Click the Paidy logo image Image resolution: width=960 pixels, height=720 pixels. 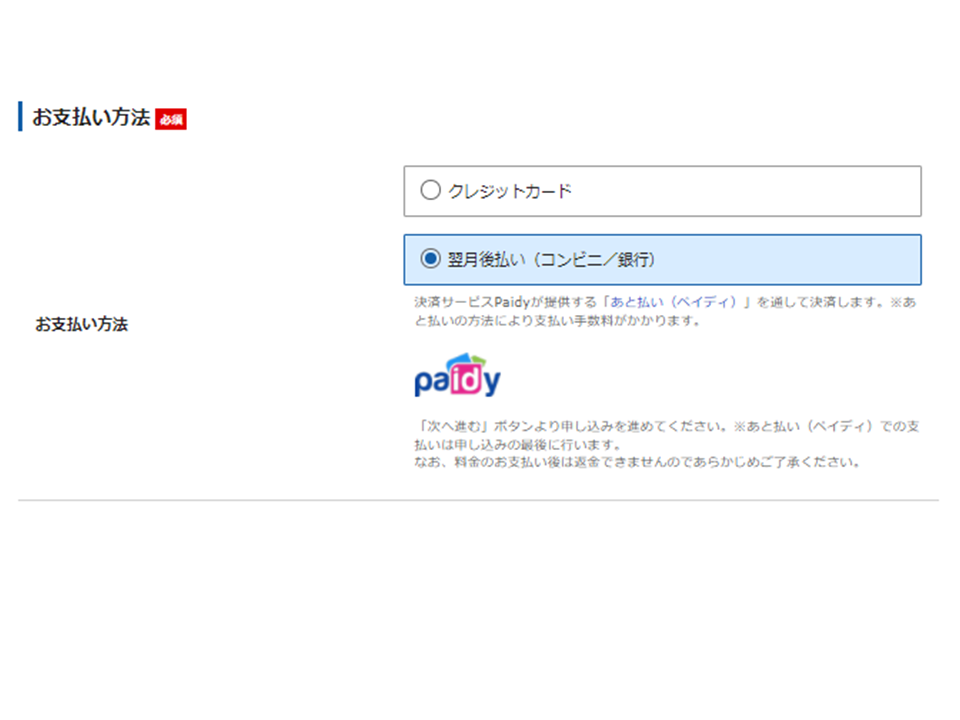tap(457, 375)
